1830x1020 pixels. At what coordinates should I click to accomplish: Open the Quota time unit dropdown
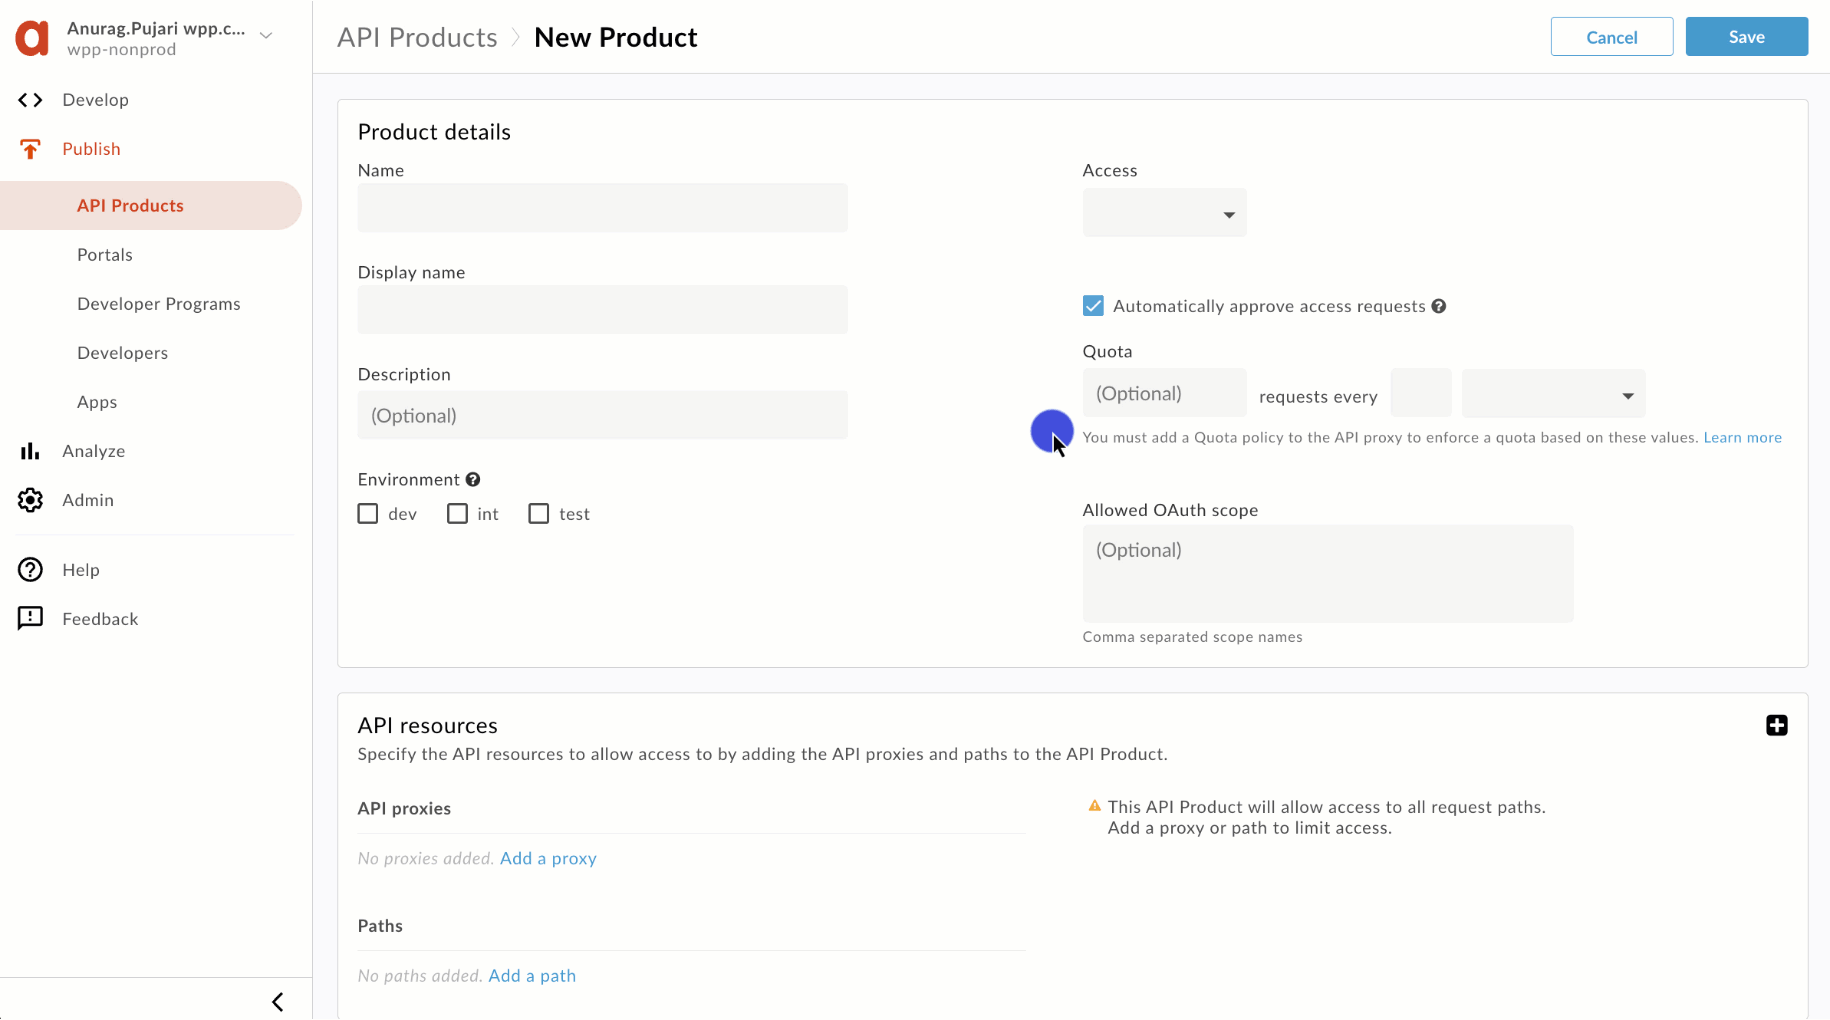click(1553, 395)
